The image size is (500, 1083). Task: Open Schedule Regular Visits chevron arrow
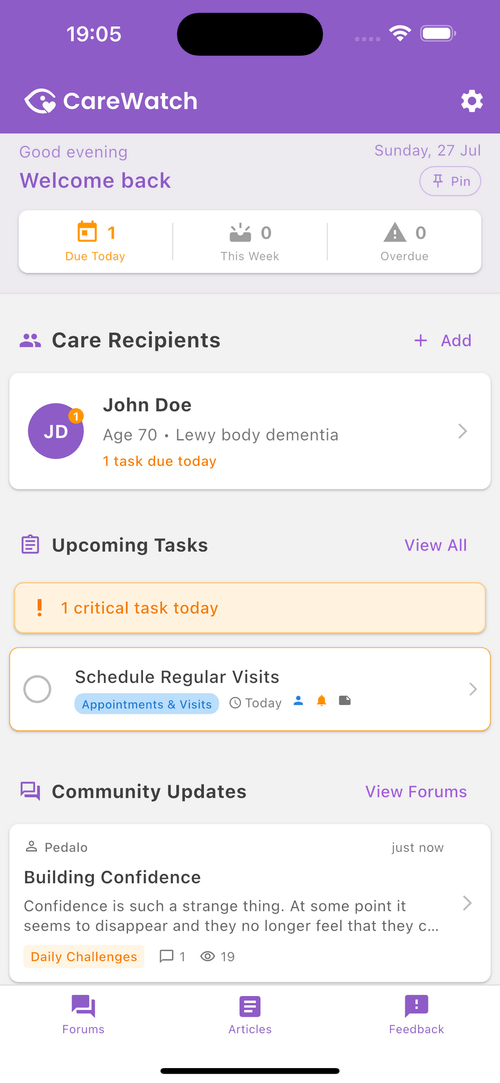[473, 689]
